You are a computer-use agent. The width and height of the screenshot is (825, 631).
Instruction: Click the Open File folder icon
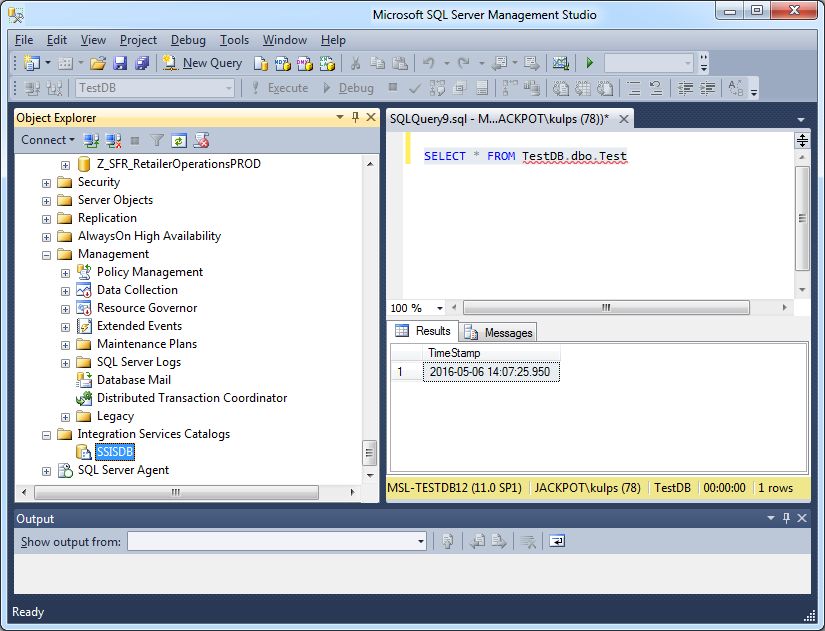[x=98, y=63]
